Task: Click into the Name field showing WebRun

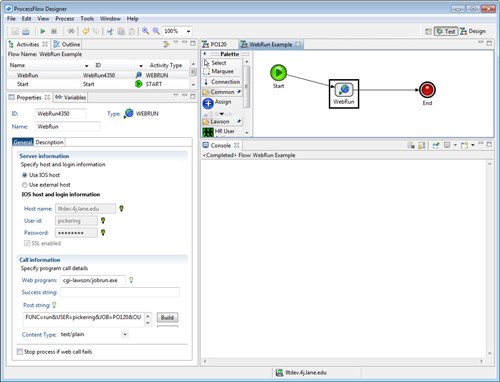Action: (x=67, y=127)
